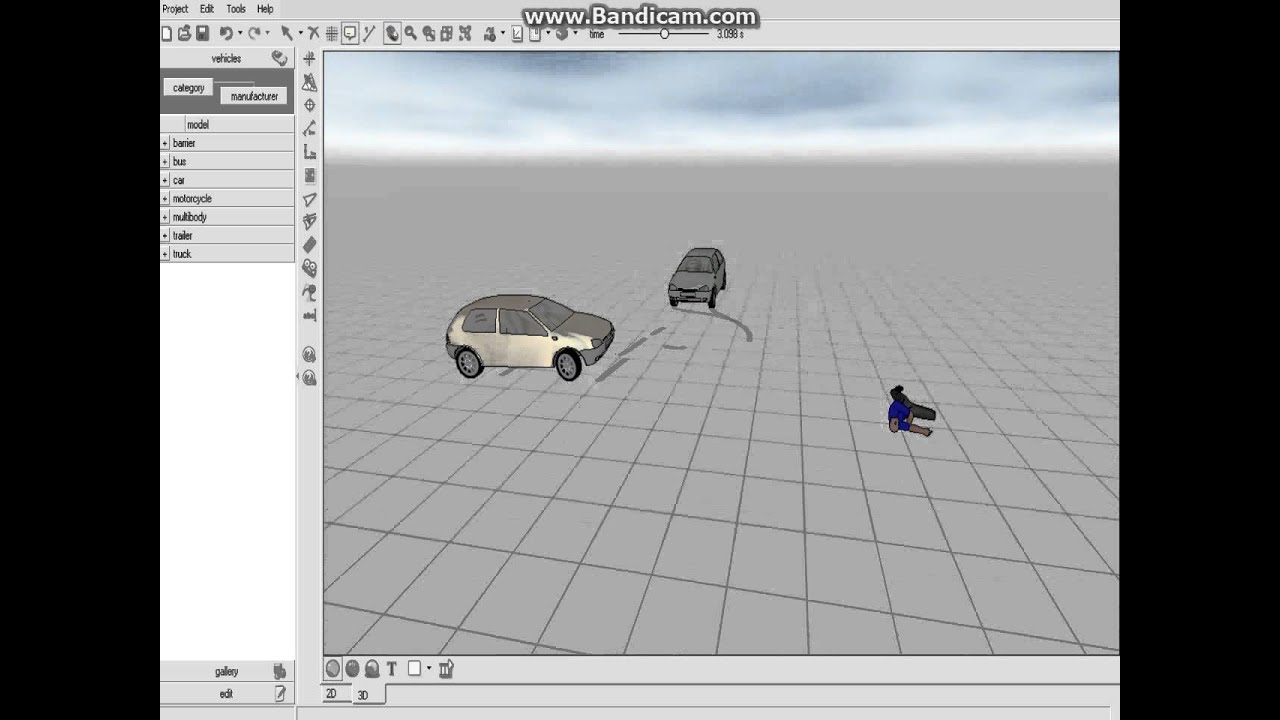This screenshot has height=720, width=1280.
Task: Click the new project icon
Action: (x=166, y=34)
